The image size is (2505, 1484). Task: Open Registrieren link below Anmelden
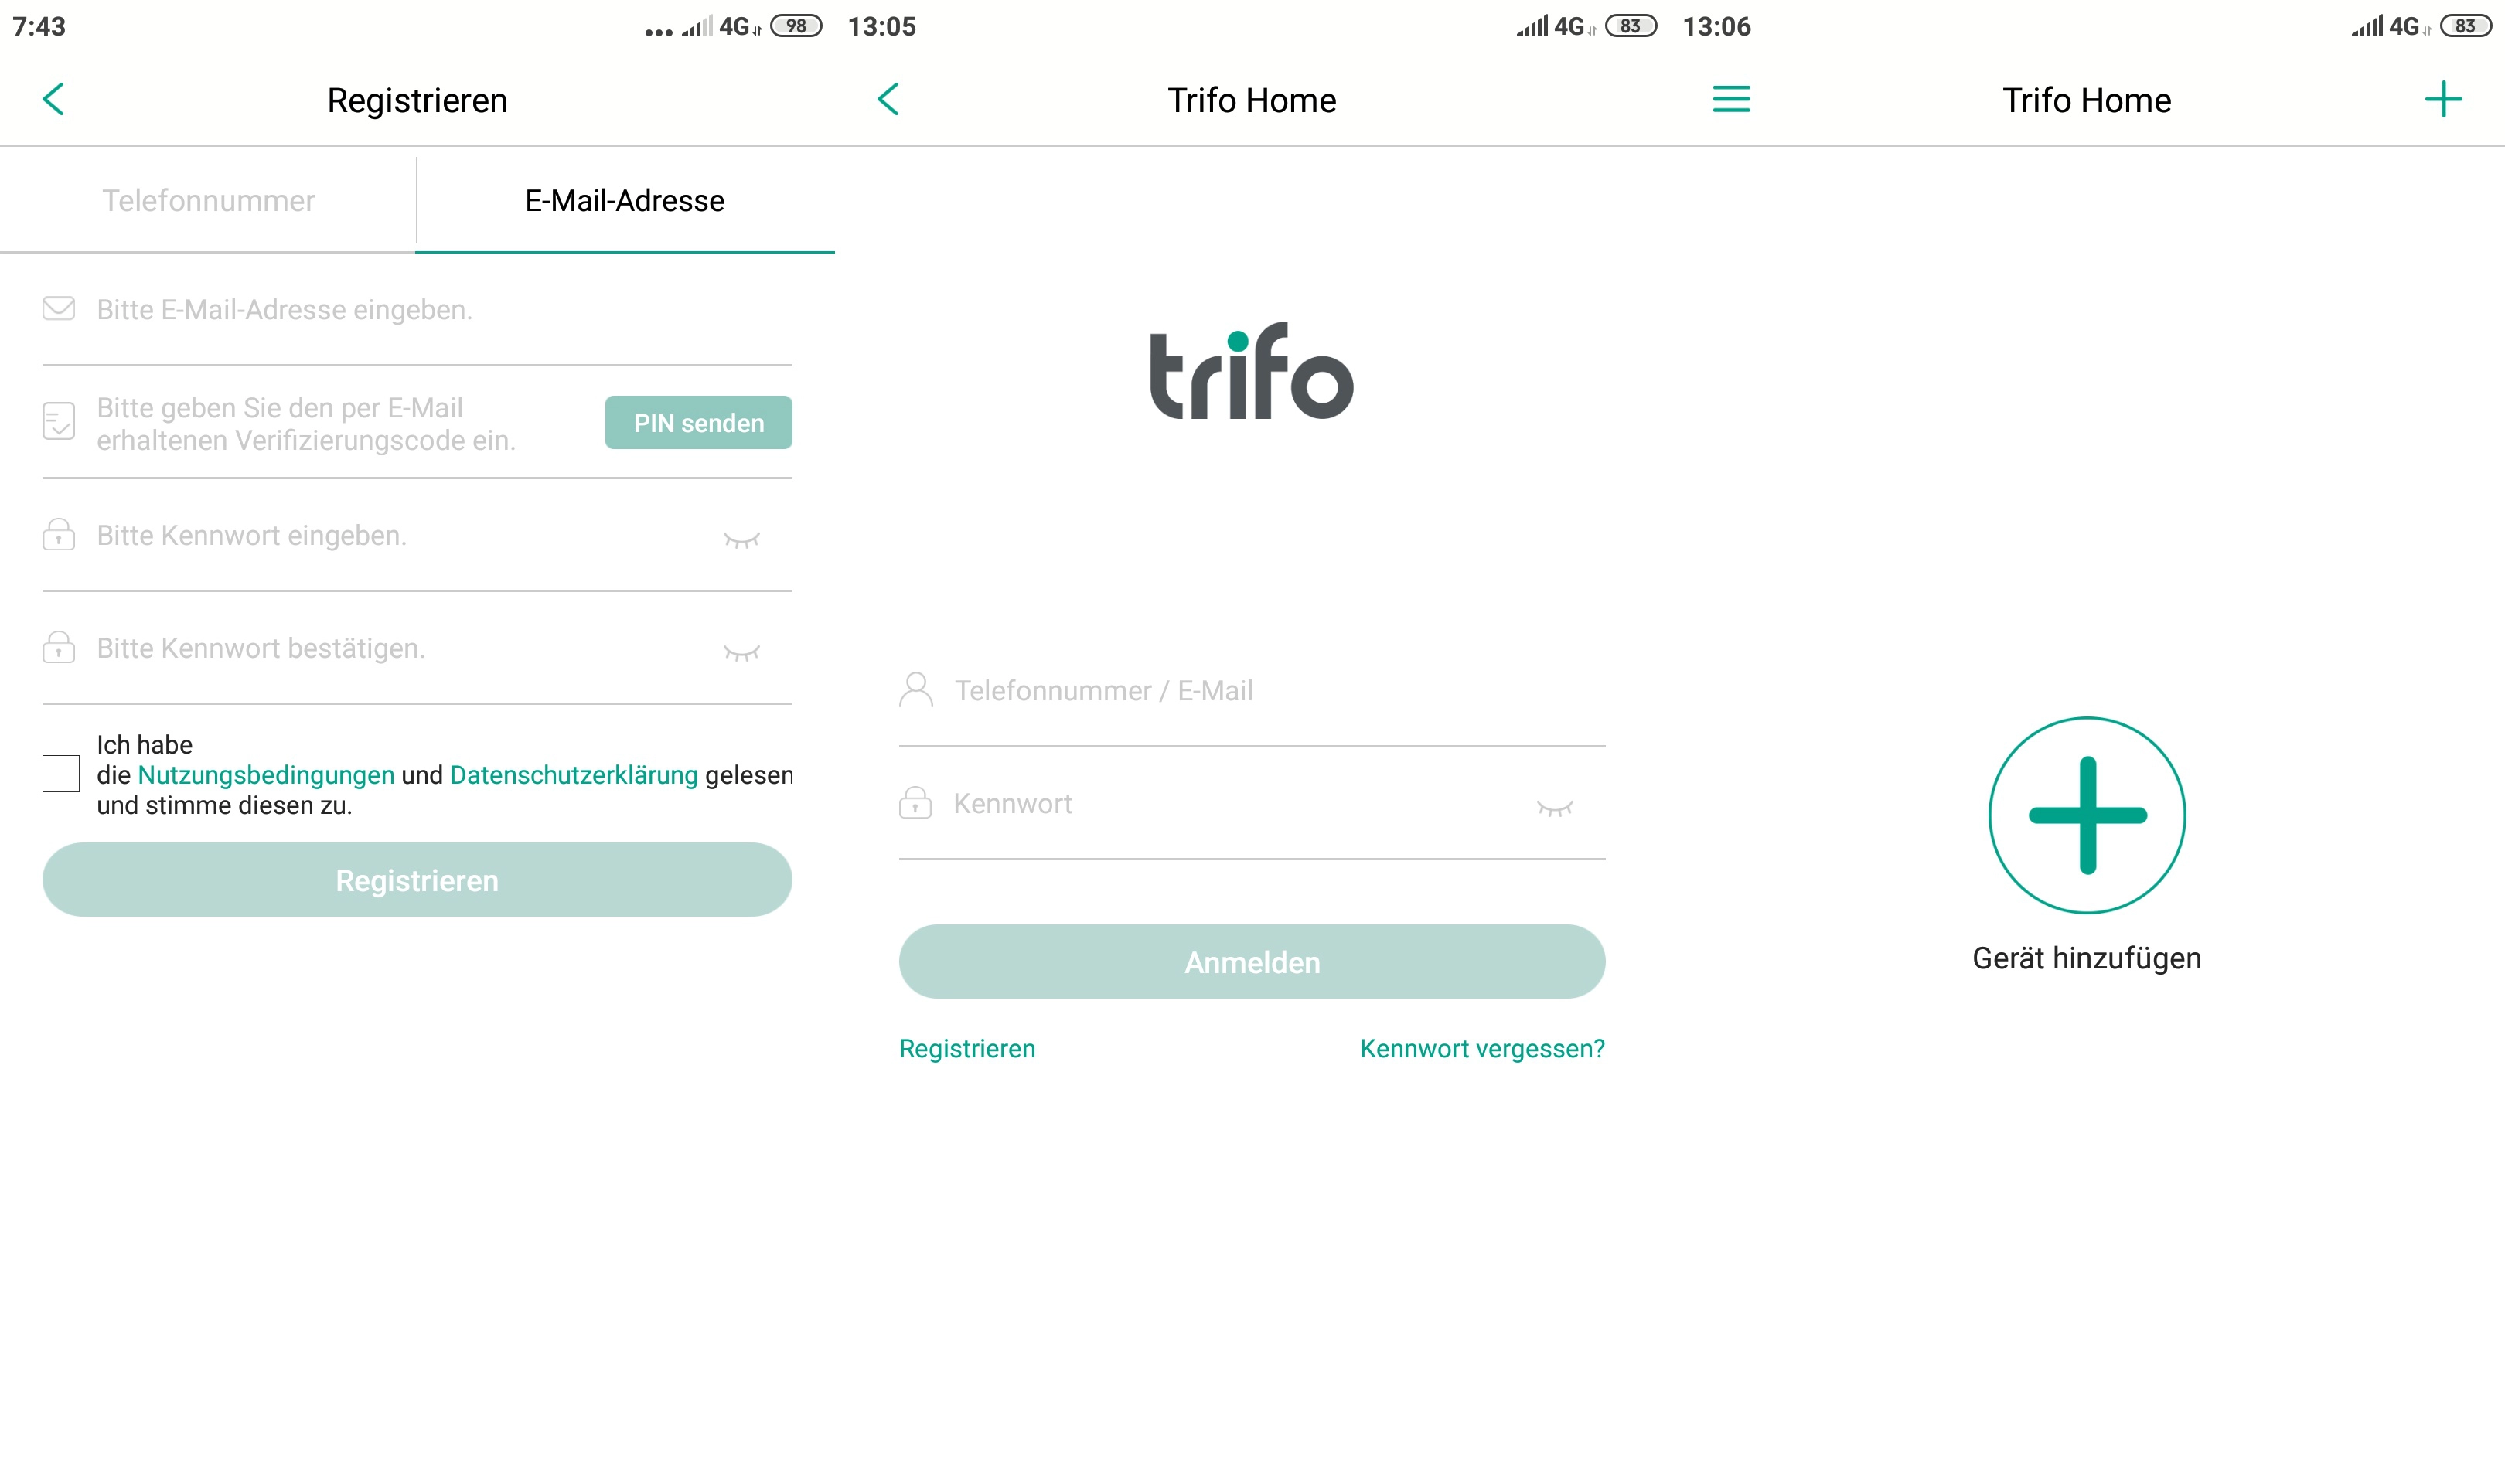pos(967,1048)
